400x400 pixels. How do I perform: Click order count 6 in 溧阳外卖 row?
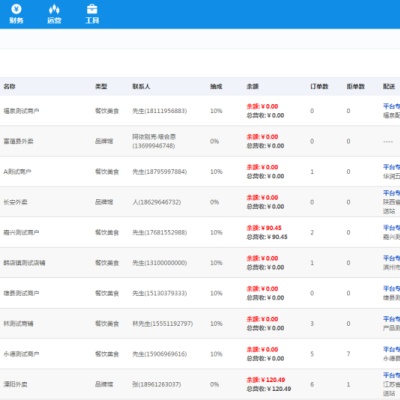[x=312, y=384]
